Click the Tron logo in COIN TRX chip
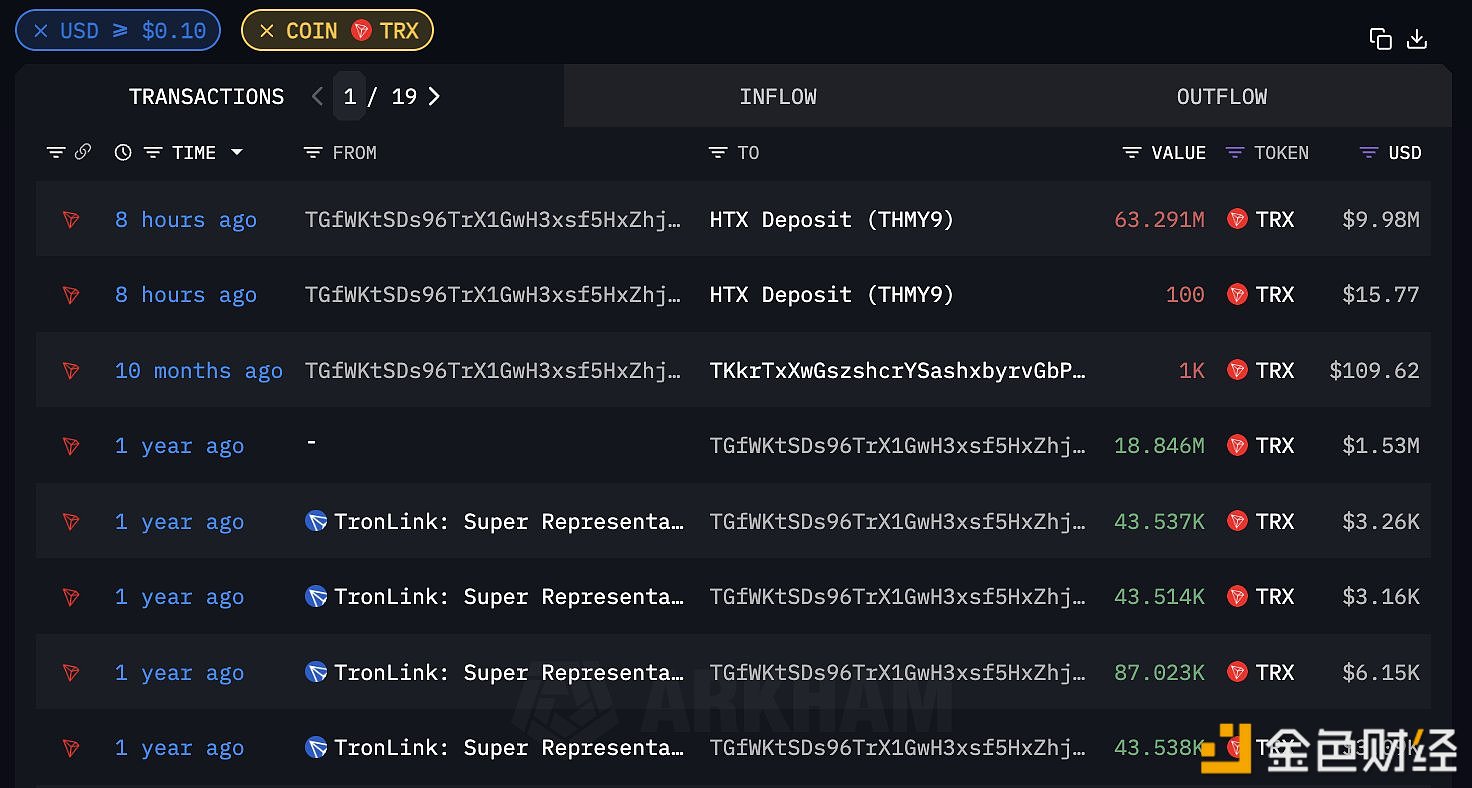Screen dimensions: 1472x788 (361, 31)
